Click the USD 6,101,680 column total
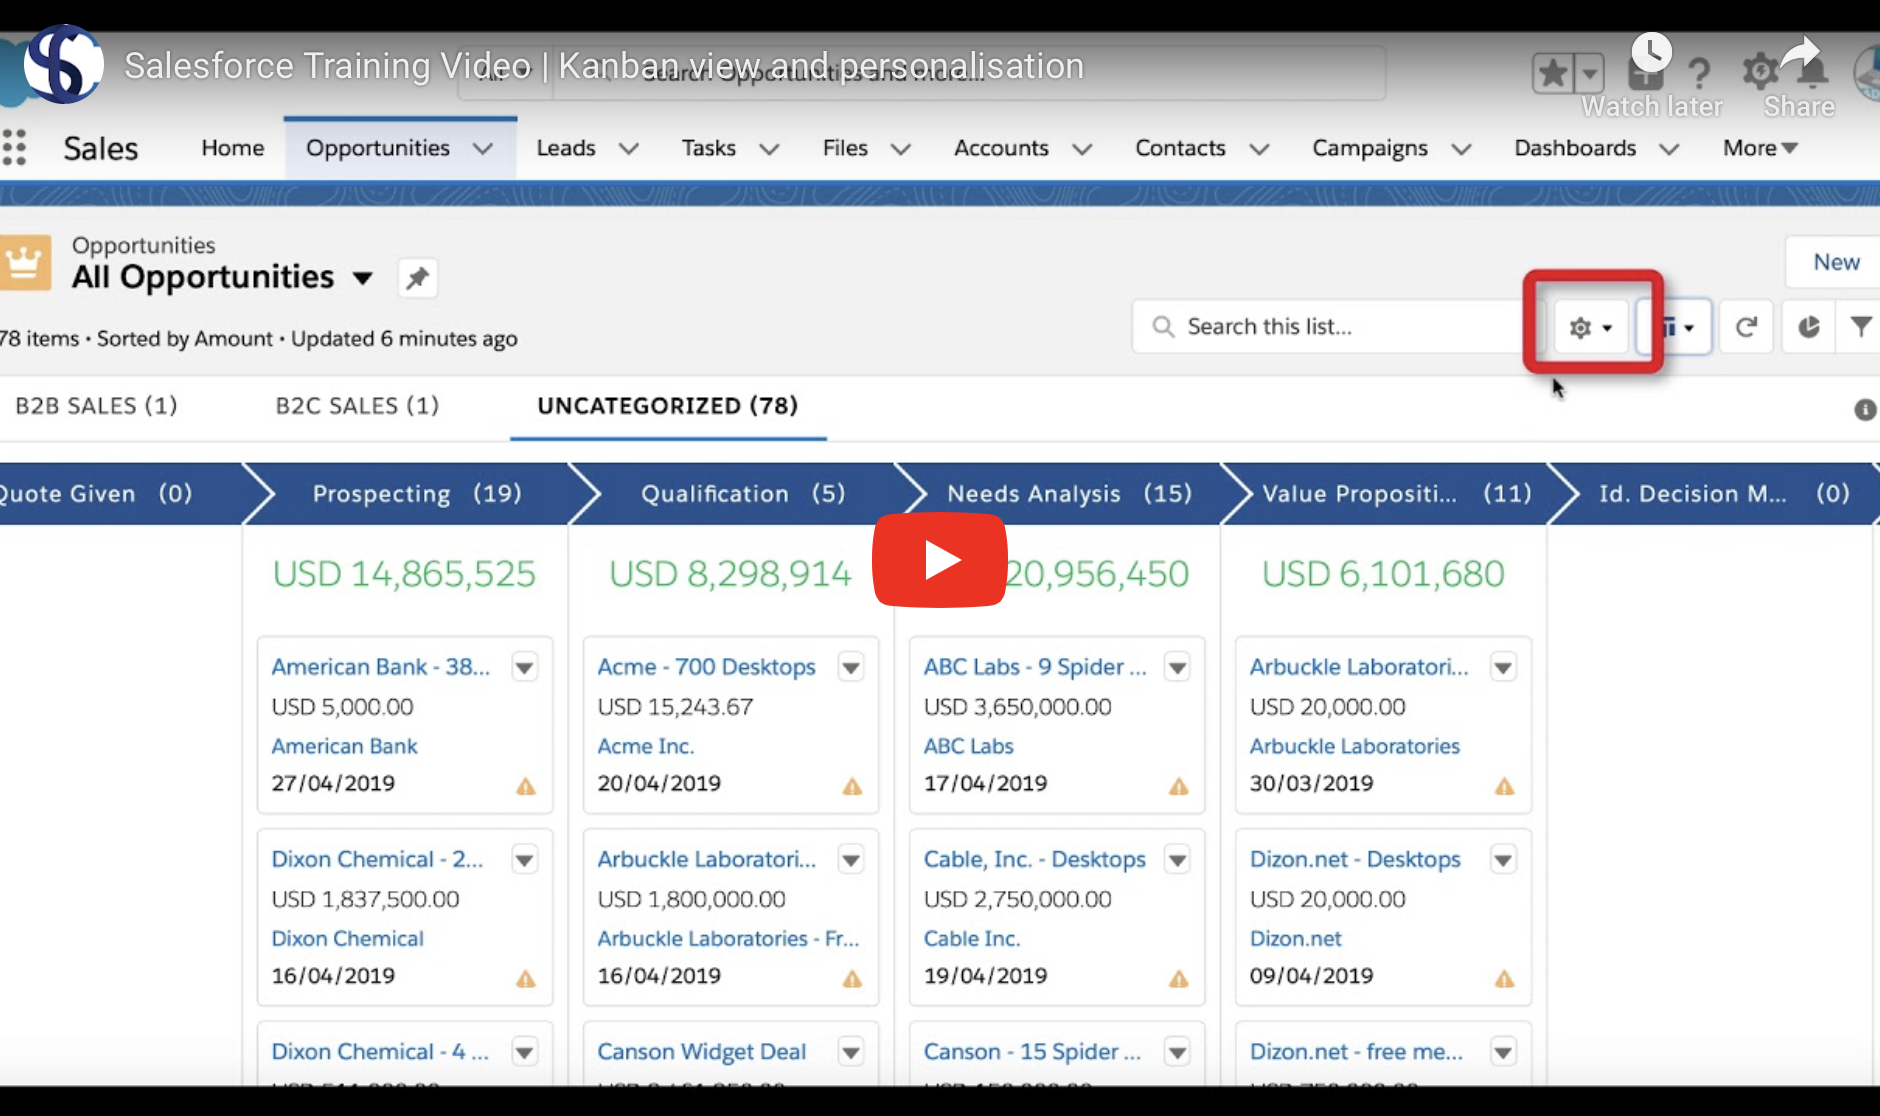 [x=1383, y=574]
